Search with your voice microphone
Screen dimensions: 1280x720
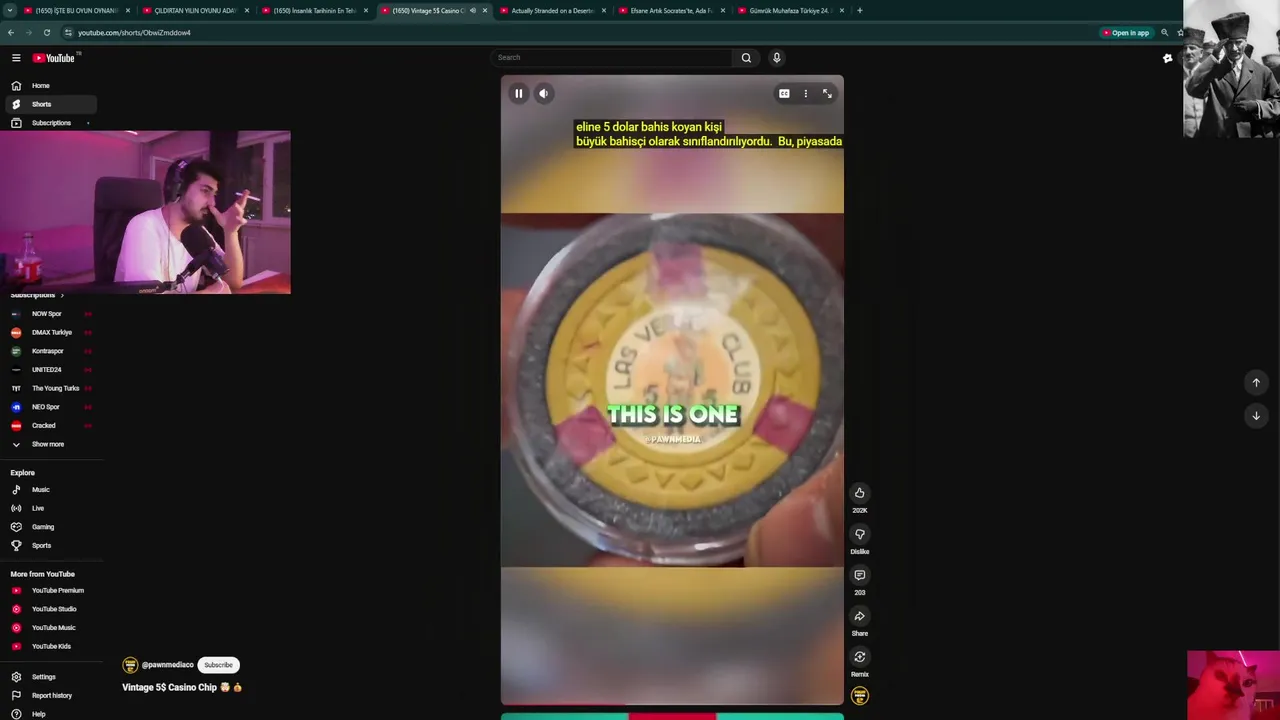pos(776,58)
